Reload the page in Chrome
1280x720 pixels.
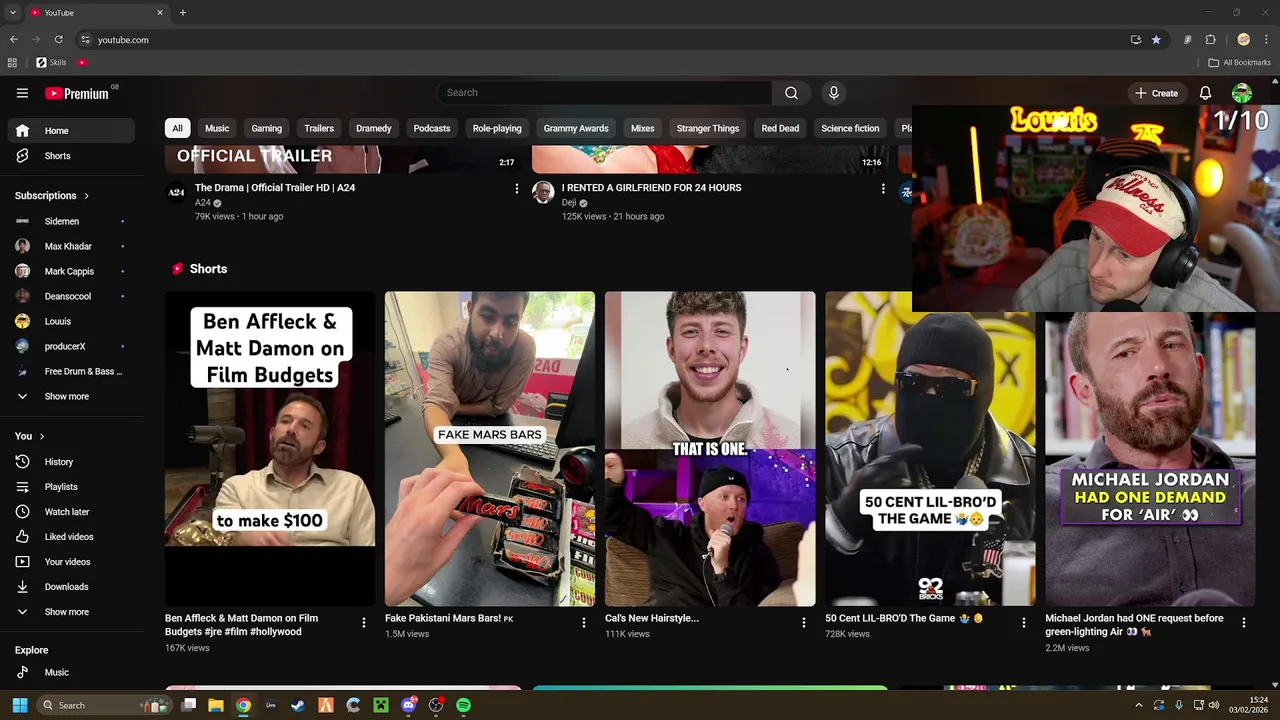(x=58, y=40)
